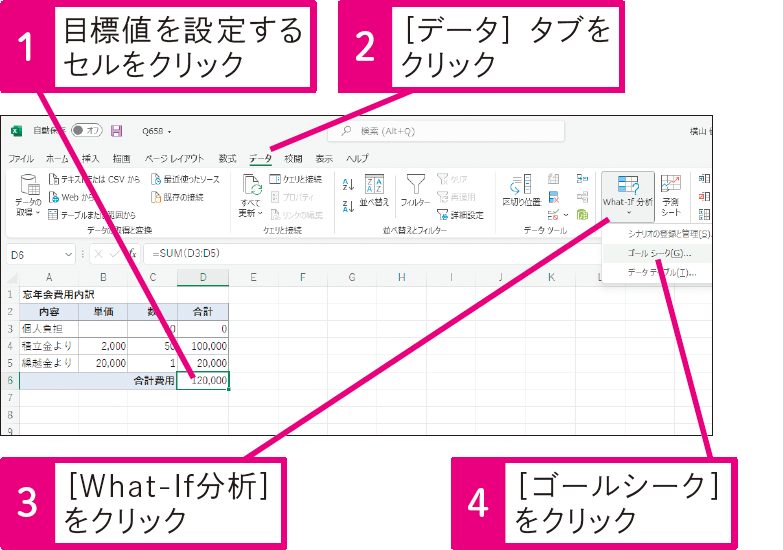This screenshot has width=783, height=550.
Task: Open the 並べ替え sort dialog
Action: 374,190
